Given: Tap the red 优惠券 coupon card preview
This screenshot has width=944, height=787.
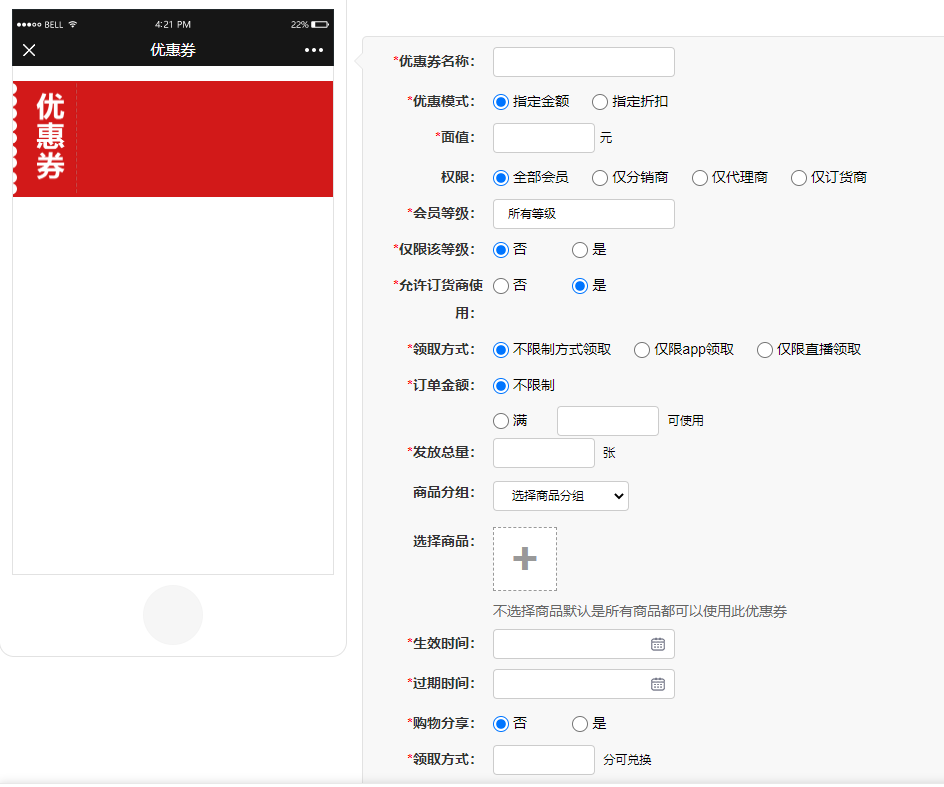Looking at the screenshot, I should [x=173, y=139].
